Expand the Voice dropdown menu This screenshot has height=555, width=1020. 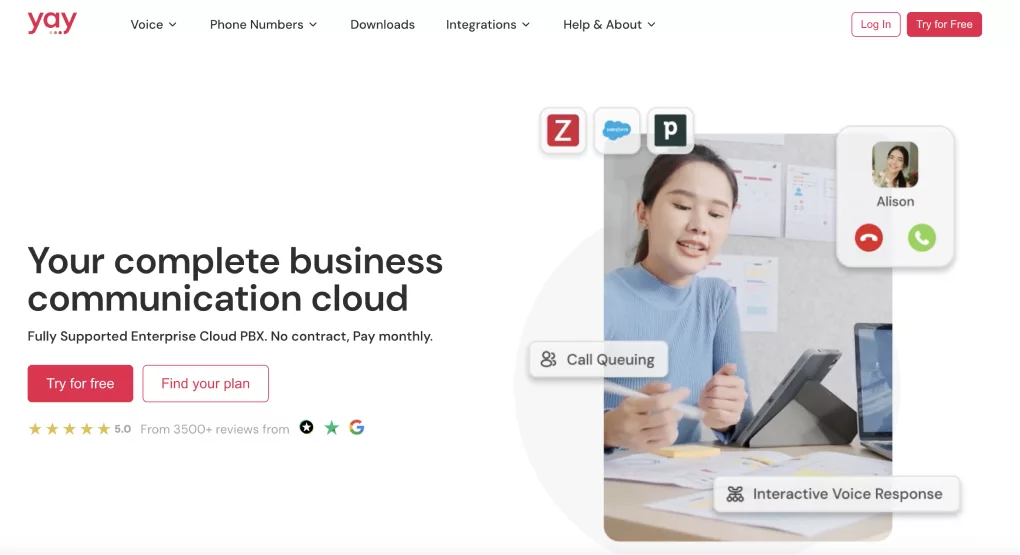pyautogui.click(x=153, y=25)
